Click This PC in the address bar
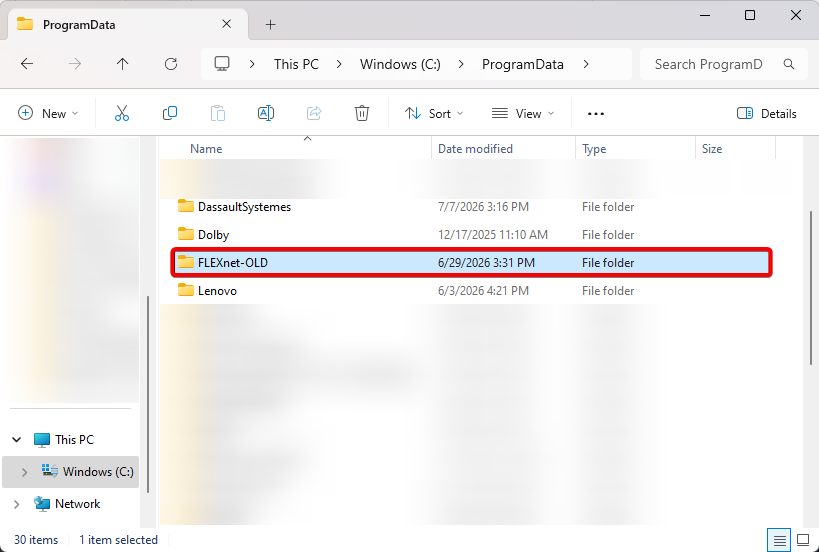The width and height of the screenshot is (819, 552). 296,64
